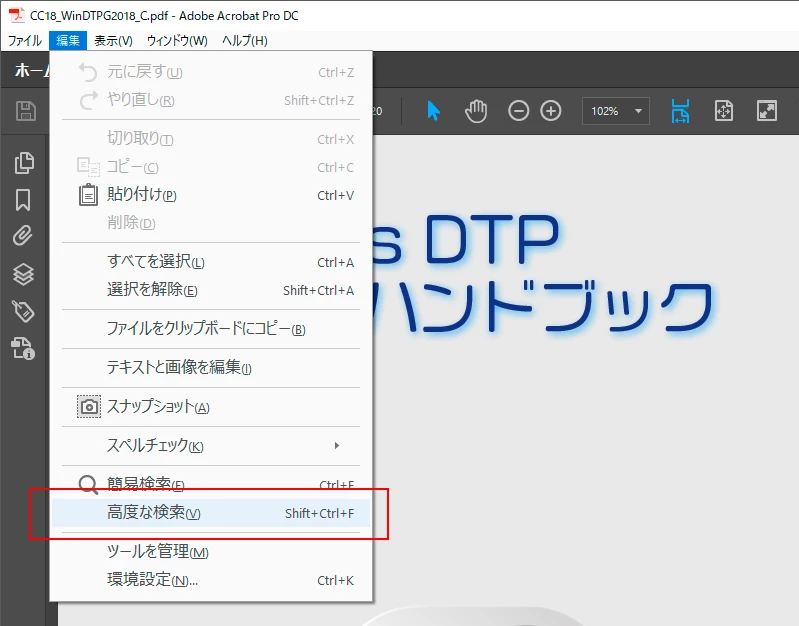Click the greyed-out 切り取り(T) item
The image size is (799, 626).
(211, 139)
